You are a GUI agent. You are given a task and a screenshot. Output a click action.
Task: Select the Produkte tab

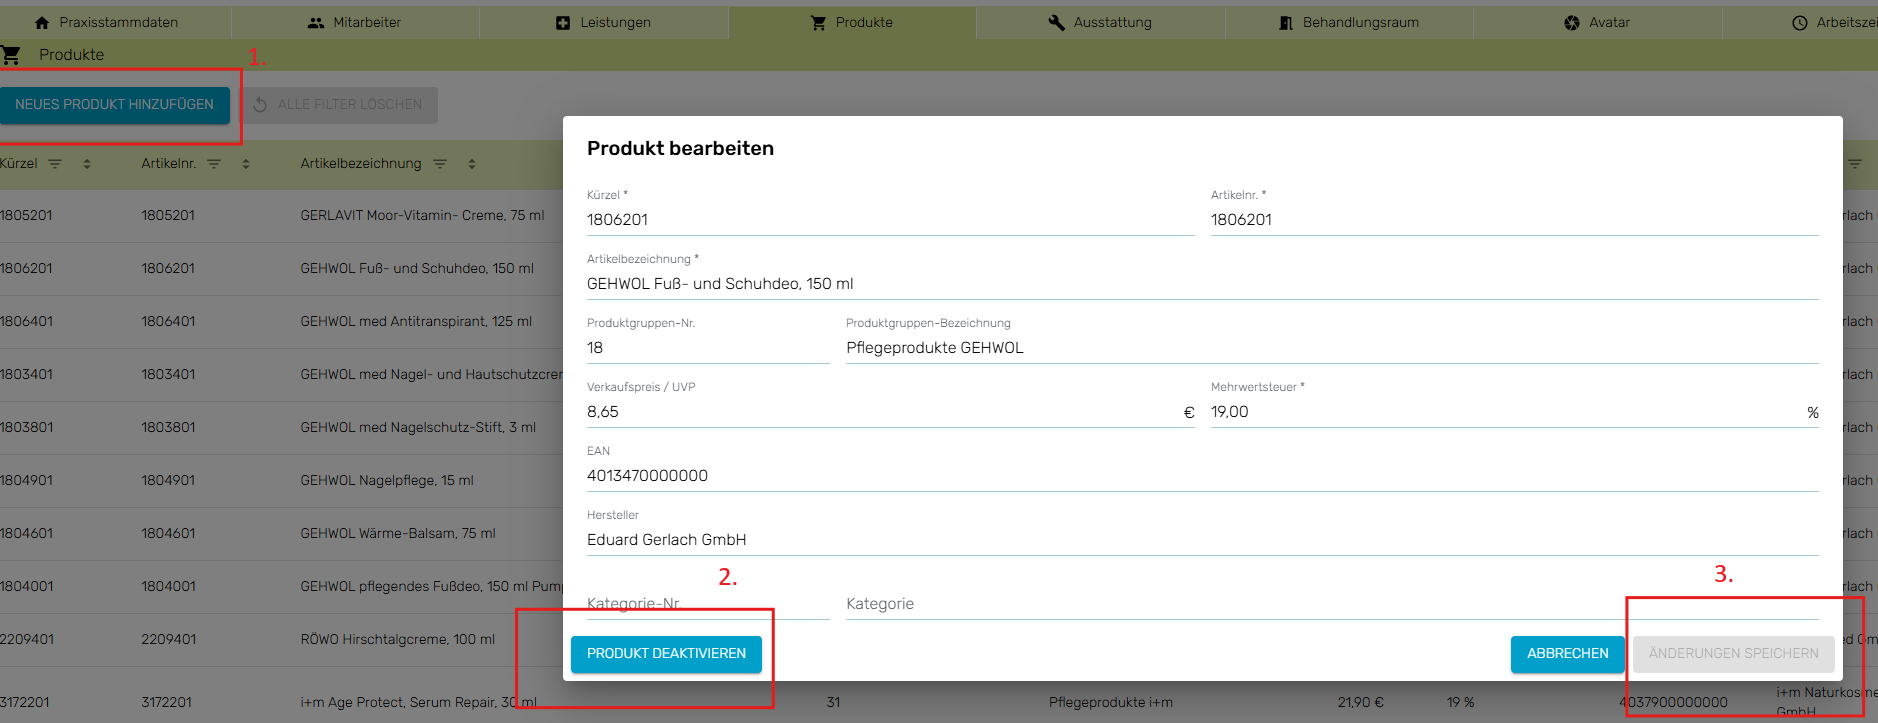[x=852, y=22]
